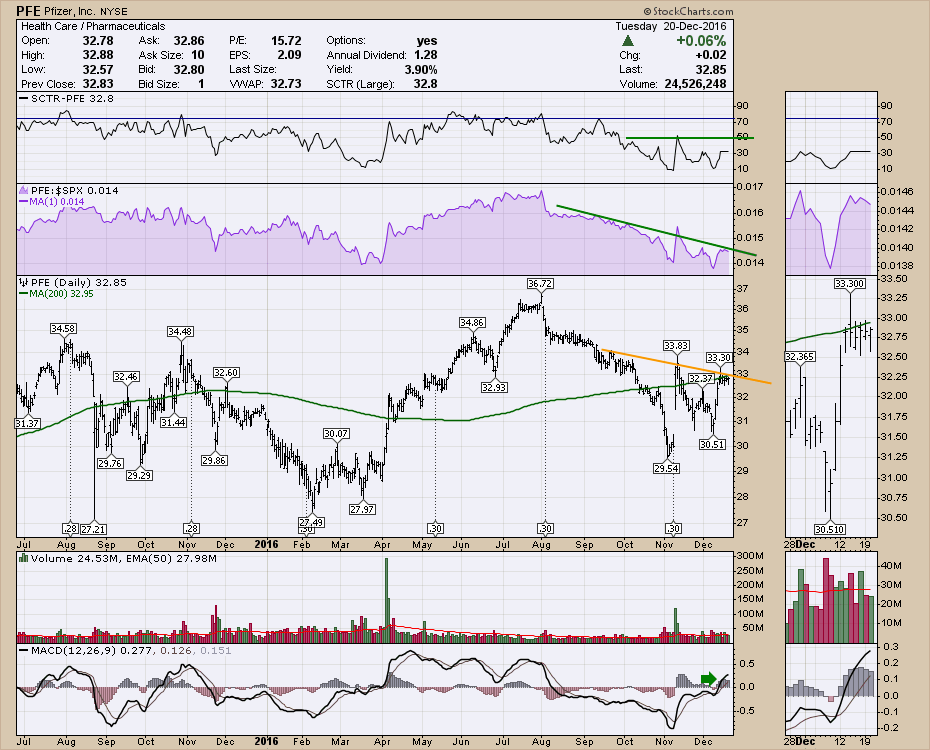Click the Yield value 3.90%
930x750 pixels.
coord(421,69)
